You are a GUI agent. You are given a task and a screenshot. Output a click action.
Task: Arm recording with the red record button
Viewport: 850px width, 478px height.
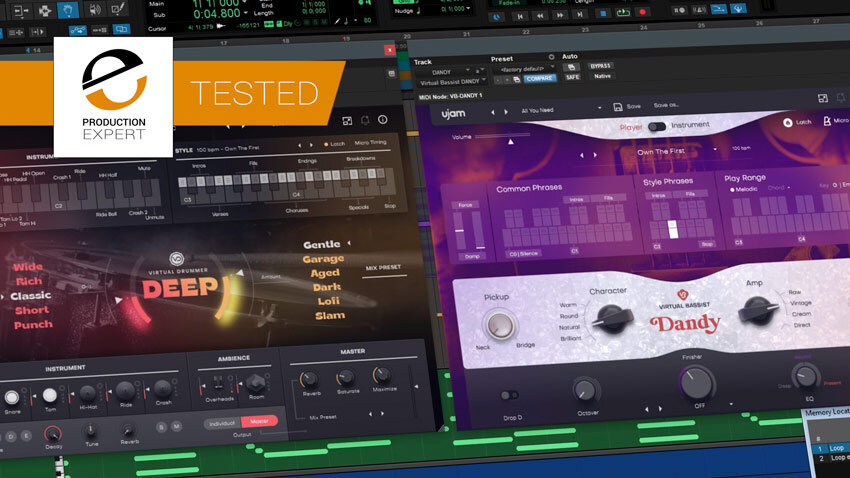coord(642,12)
